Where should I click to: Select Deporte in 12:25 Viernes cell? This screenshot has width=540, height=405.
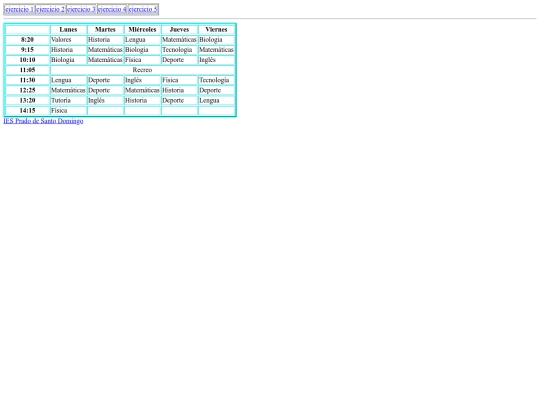tap(216, 90)
